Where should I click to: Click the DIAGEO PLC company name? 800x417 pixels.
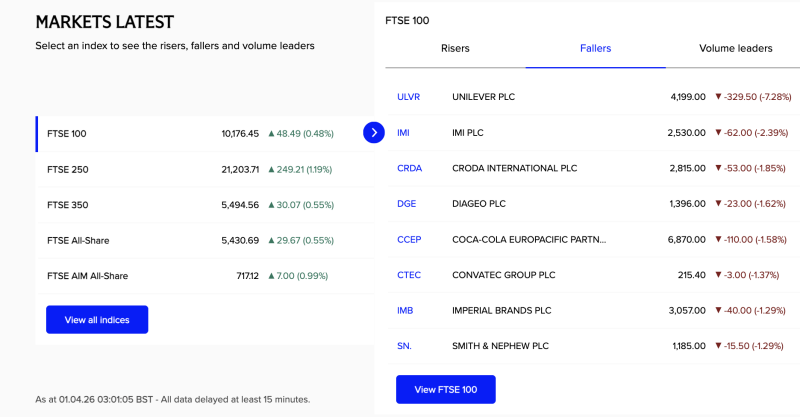pos(479,204)
